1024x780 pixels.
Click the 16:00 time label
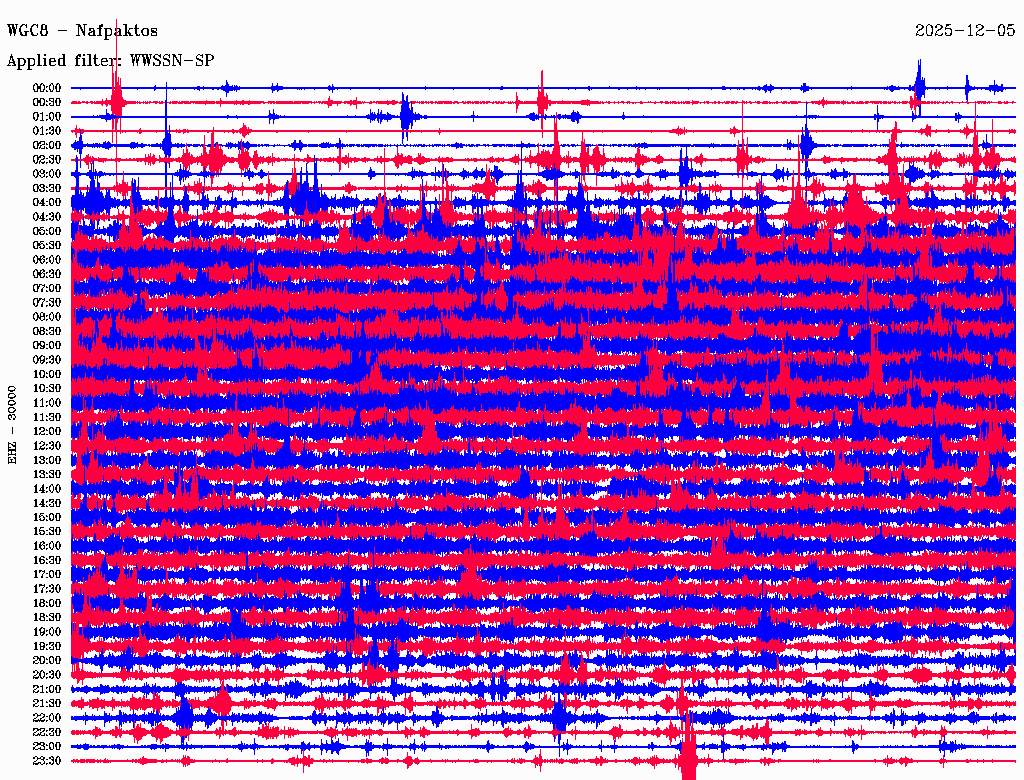click(x=47, y=545)
